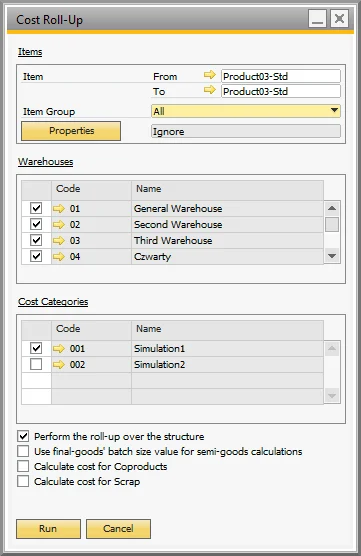Select the Simulation2 name cell
Viewport: 361px width, 556px height.
[x=227, y=365]
